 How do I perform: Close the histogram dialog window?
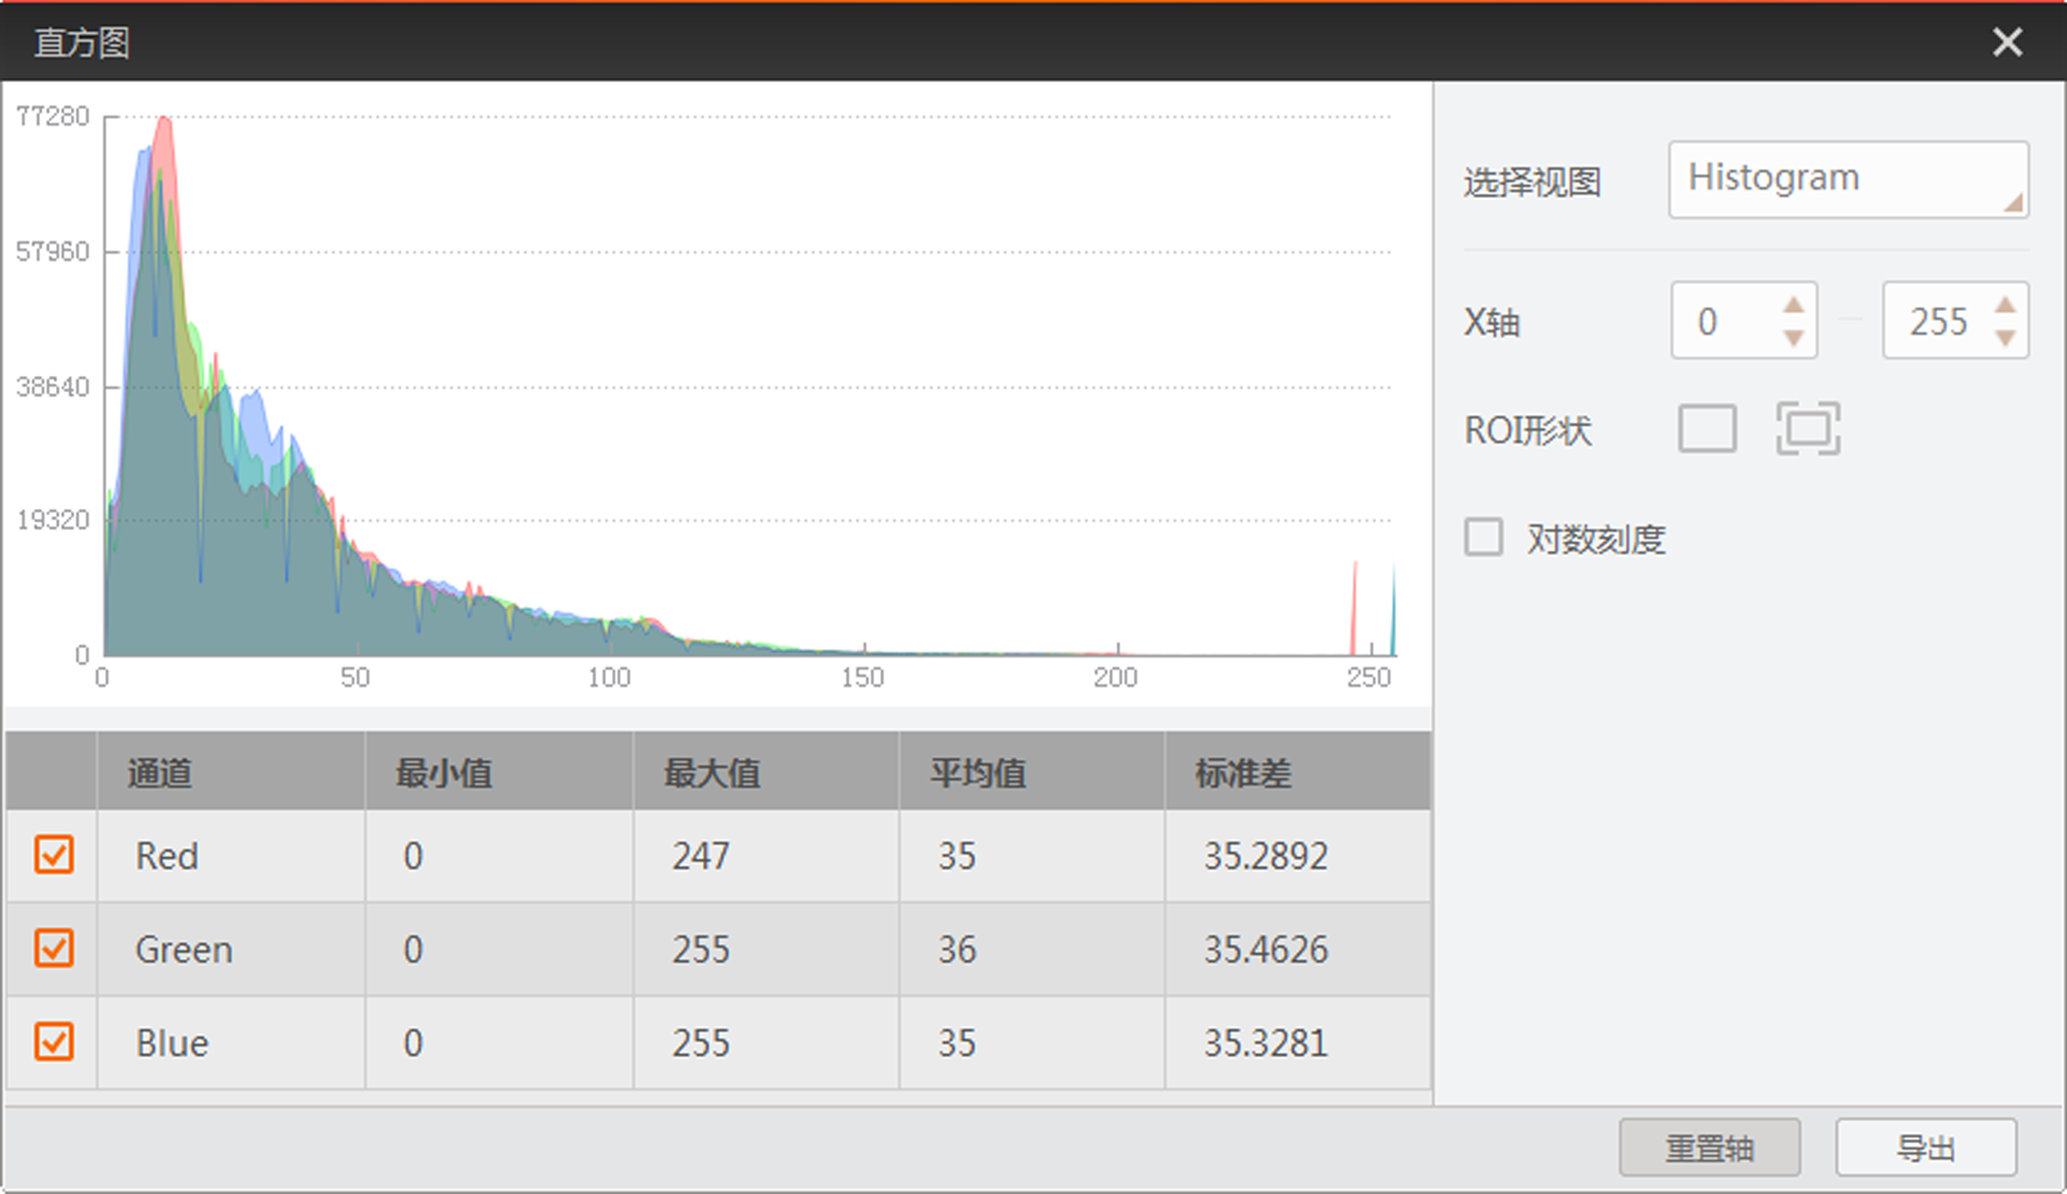(x=2007, y=42)
